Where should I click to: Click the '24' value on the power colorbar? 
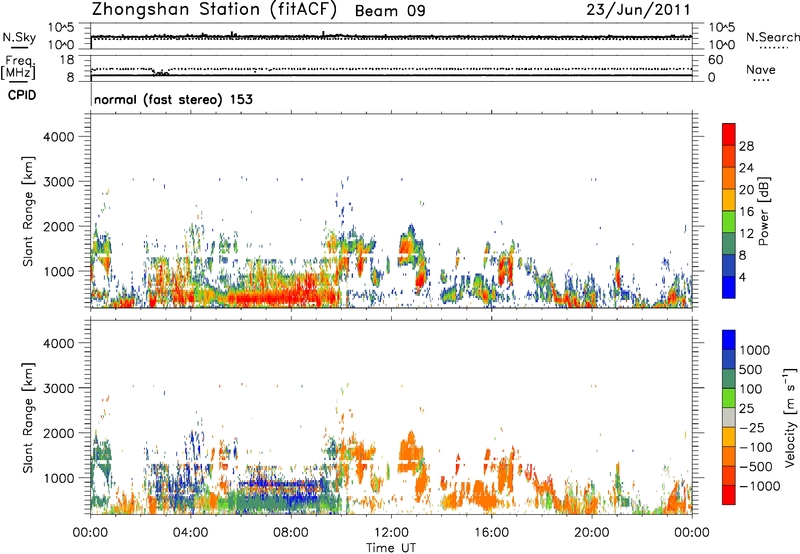746,168
